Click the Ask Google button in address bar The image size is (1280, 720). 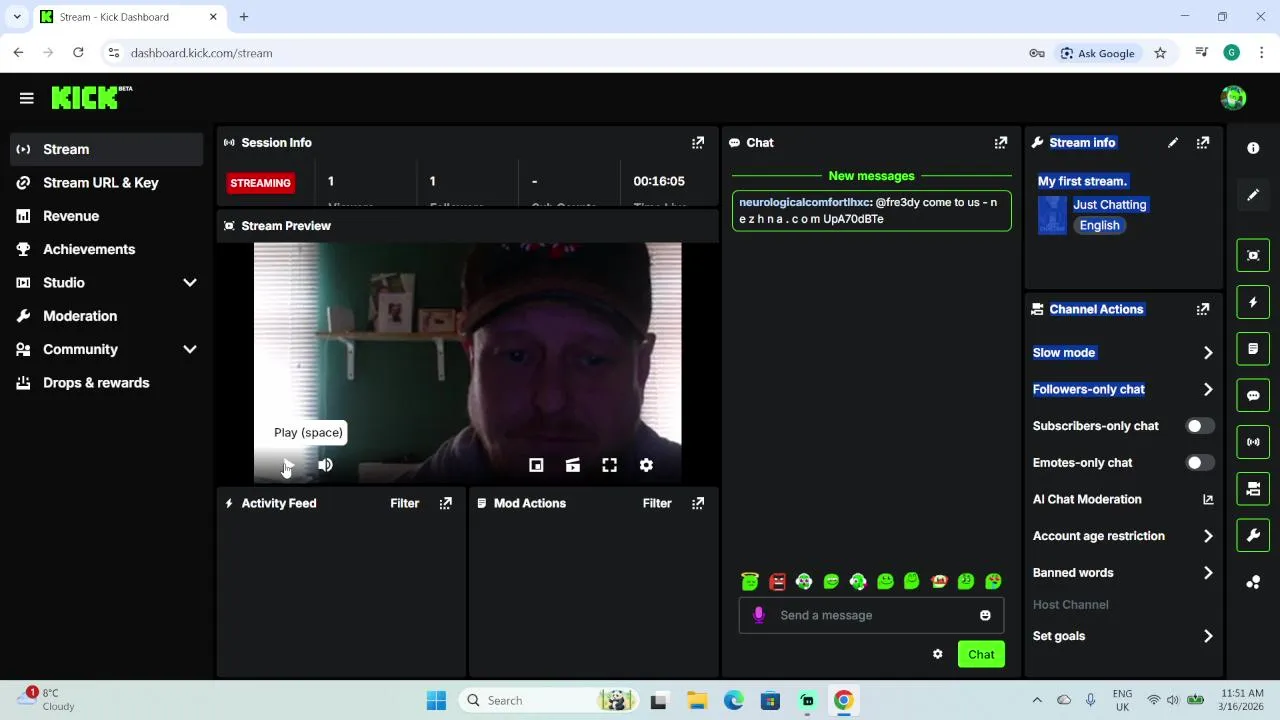coord(1097,53)
